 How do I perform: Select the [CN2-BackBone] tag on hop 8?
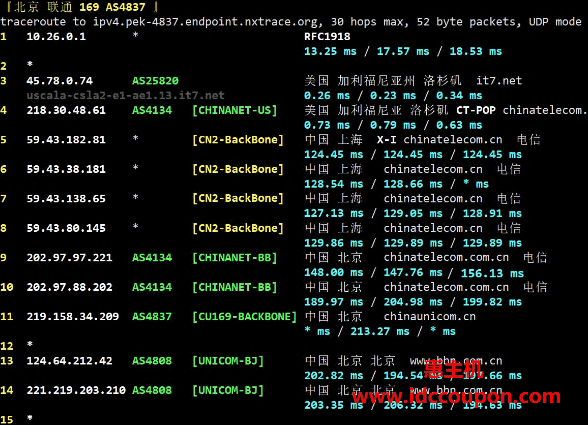[x=238, y=228]
